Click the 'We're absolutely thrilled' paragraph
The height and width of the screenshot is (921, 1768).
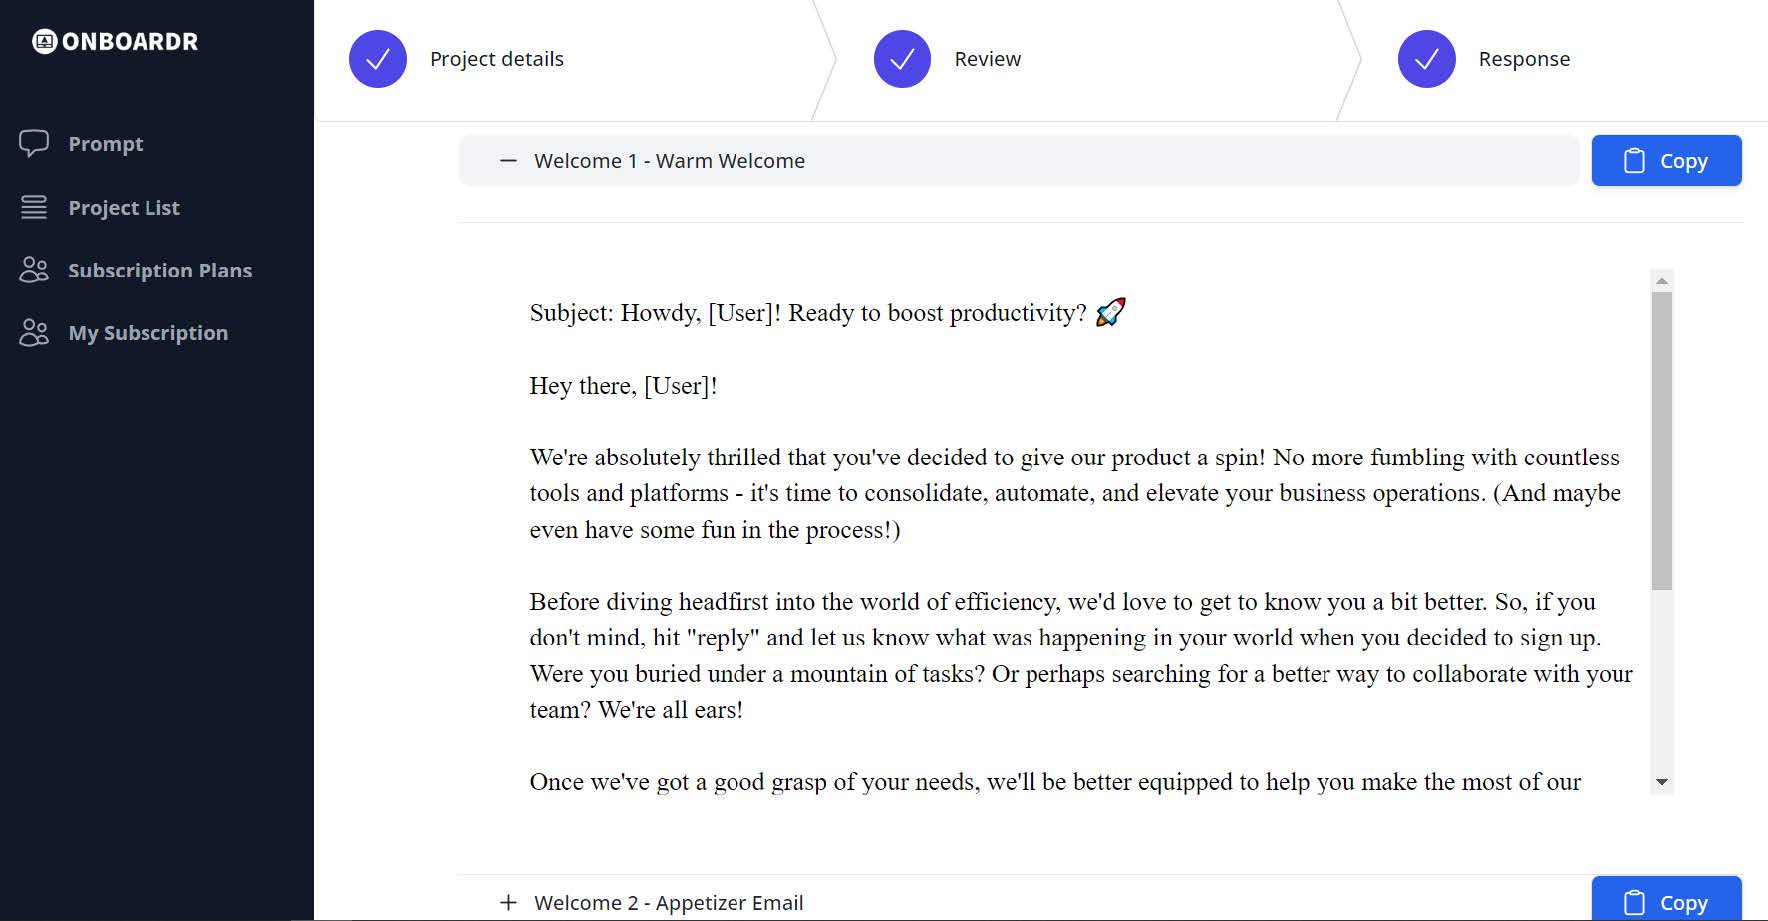coord(1075,493)
